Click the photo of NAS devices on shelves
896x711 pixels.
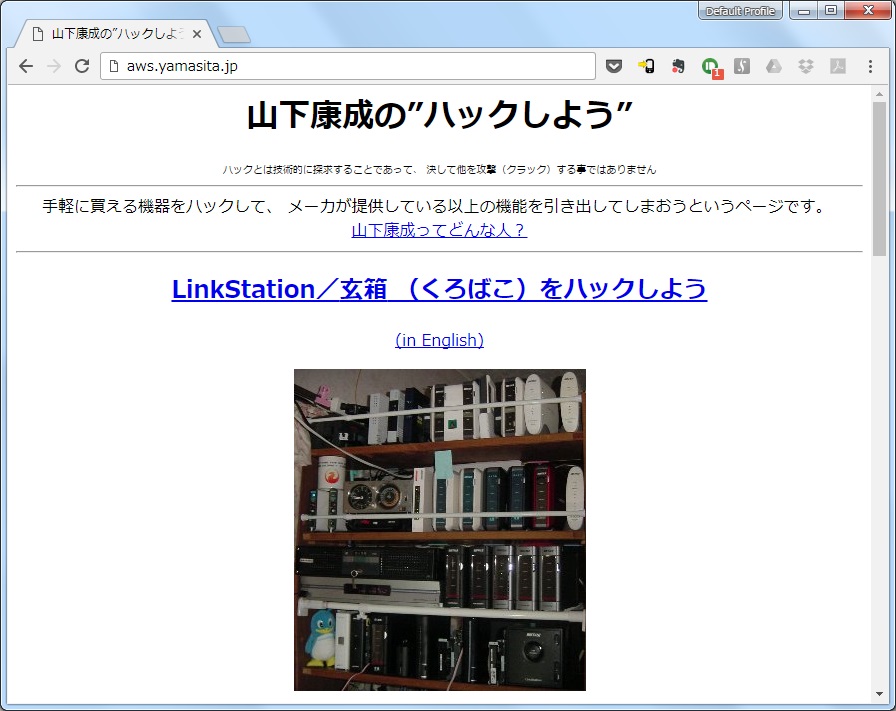439,530
